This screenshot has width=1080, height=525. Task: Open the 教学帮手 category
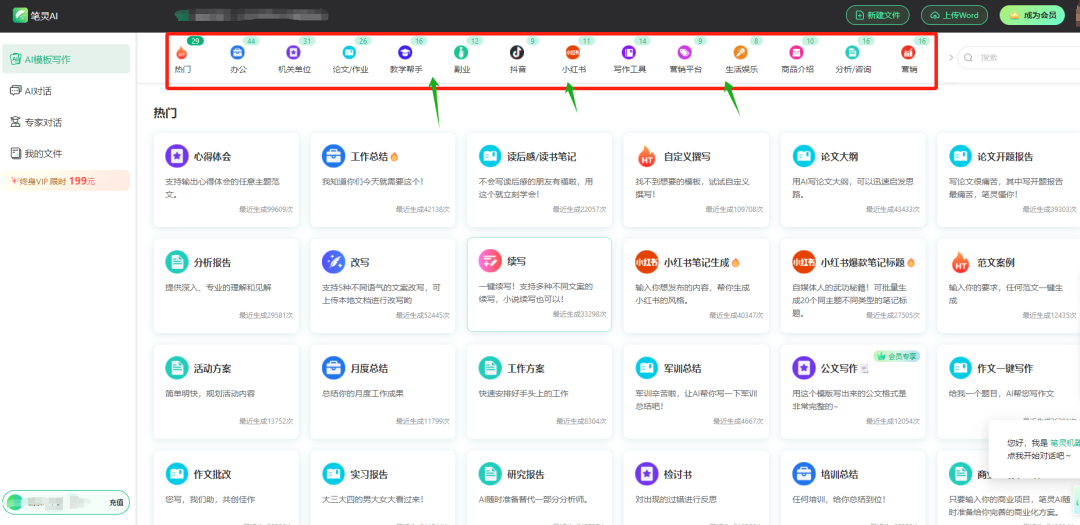[406, 59]
